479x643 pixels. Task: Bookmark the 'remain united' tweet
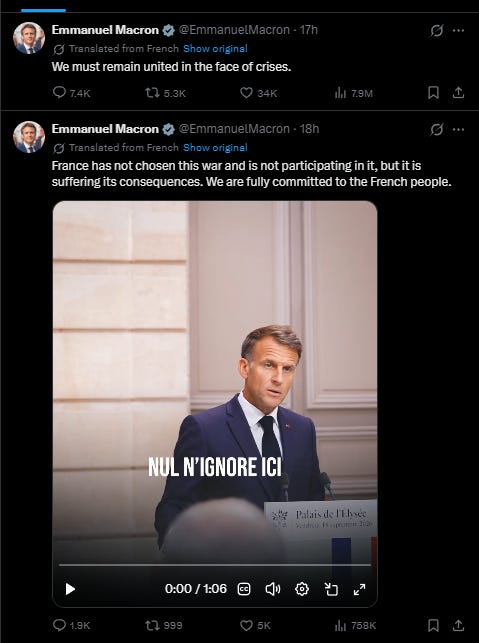pos(433,93)
